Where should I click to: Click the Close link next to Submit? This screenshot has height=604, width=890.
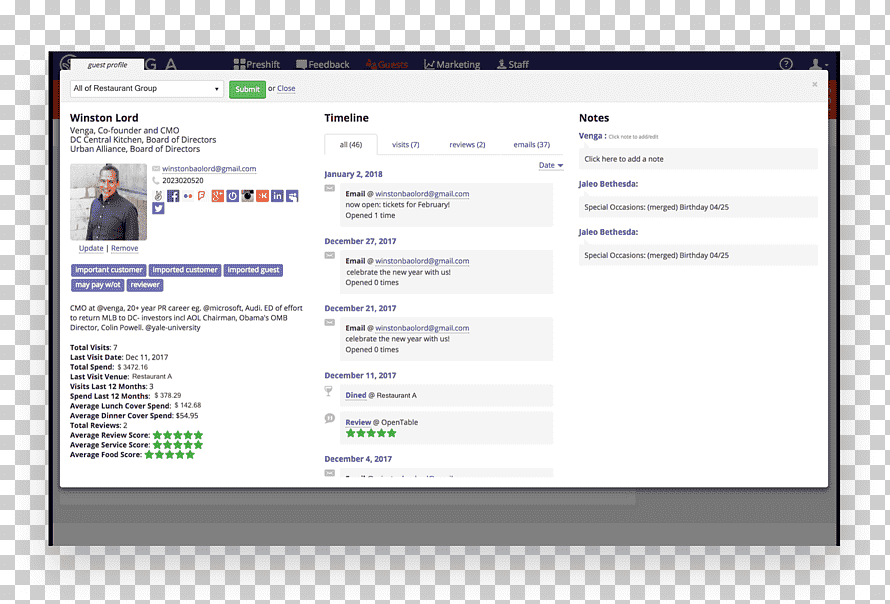coord(286,89)
